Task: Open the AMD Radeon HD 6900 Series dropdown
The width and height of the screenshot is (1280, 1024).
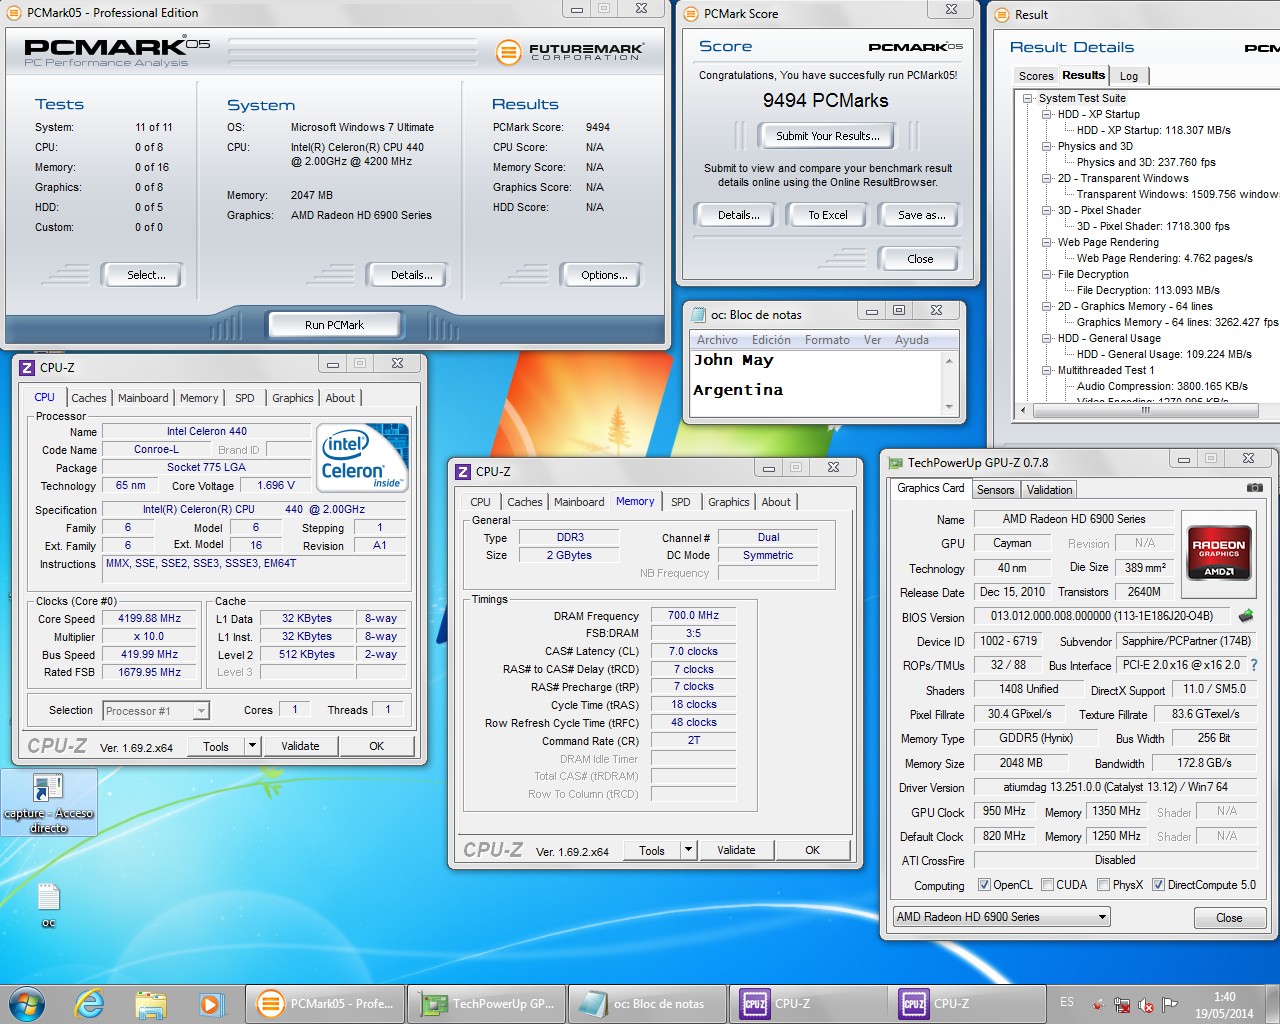Action: 1002,917
